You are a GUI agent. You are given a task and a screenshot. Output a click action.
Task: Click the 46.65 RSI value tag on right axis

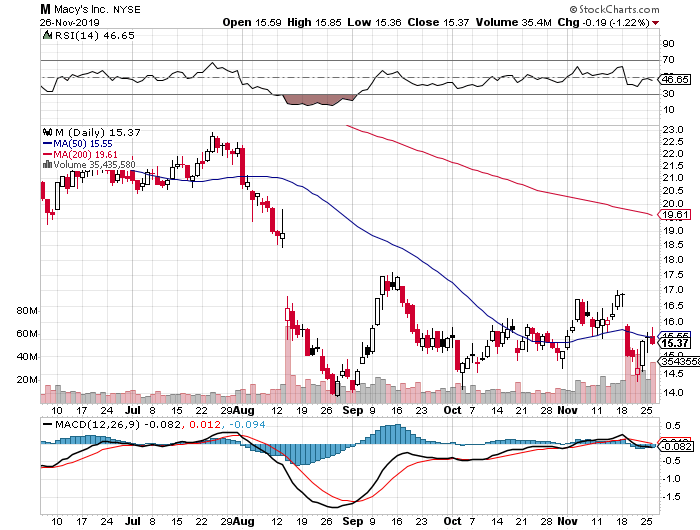(675, 80)
